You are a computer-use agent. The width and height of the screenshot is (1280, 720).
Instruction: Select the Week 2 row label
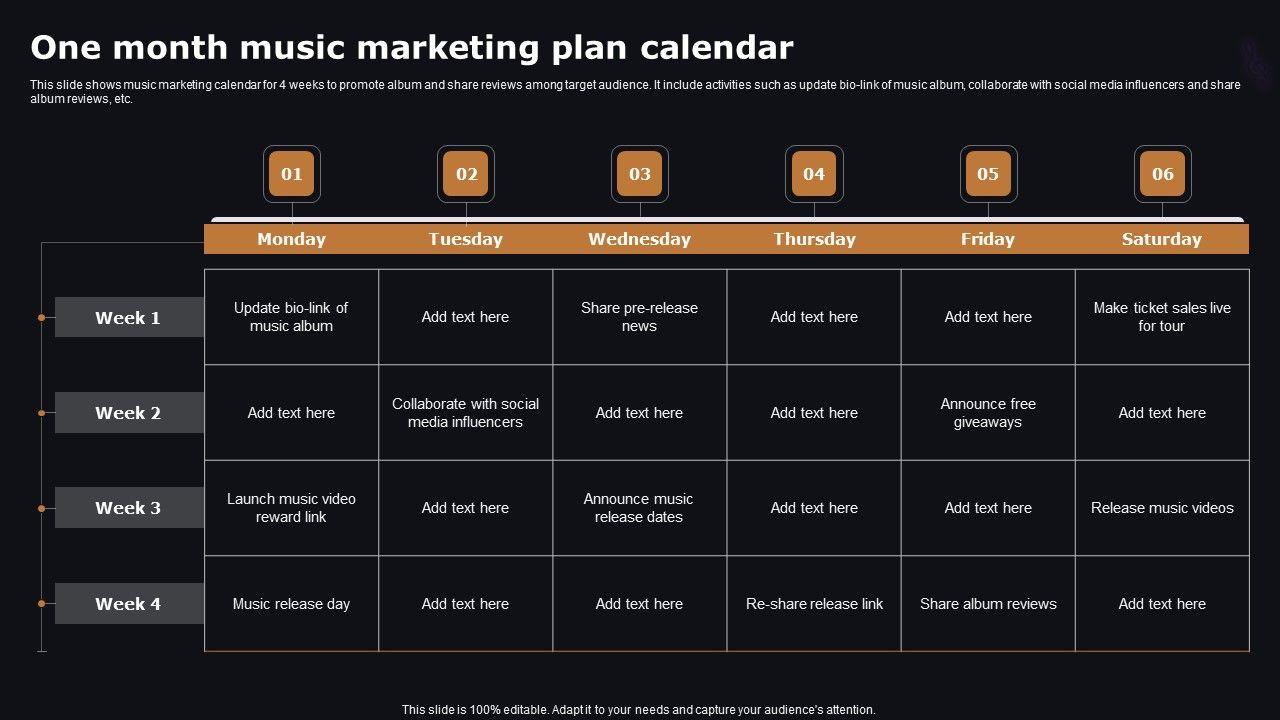[128, 413]
